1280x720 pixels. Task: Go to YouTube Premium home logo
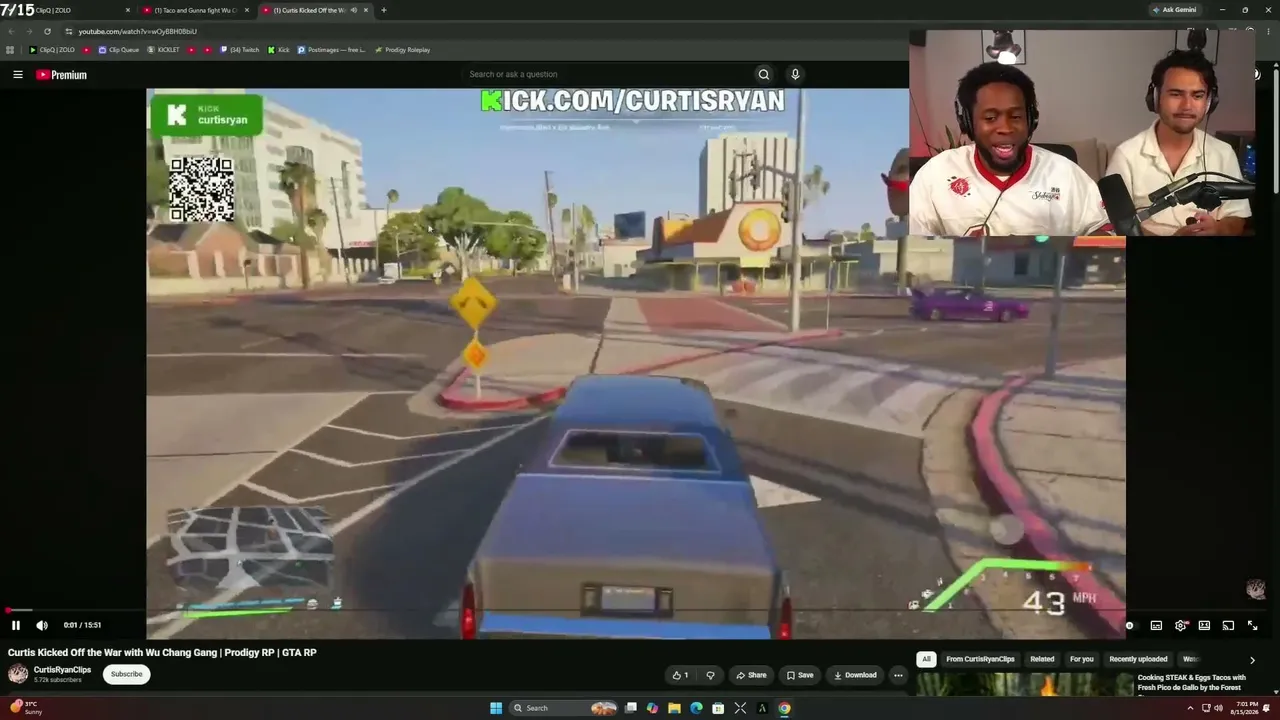click(61, 74)
